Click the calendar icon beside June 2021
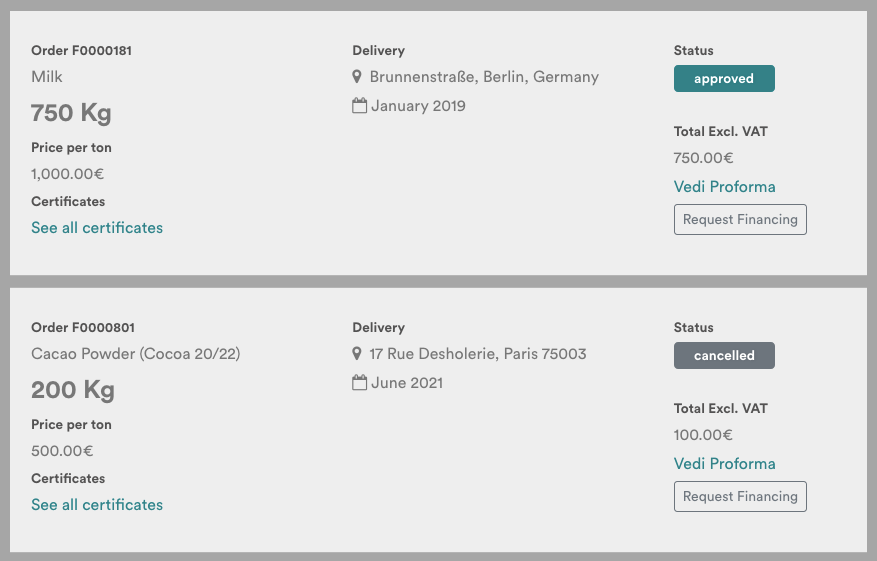 (x=360, y=383)
